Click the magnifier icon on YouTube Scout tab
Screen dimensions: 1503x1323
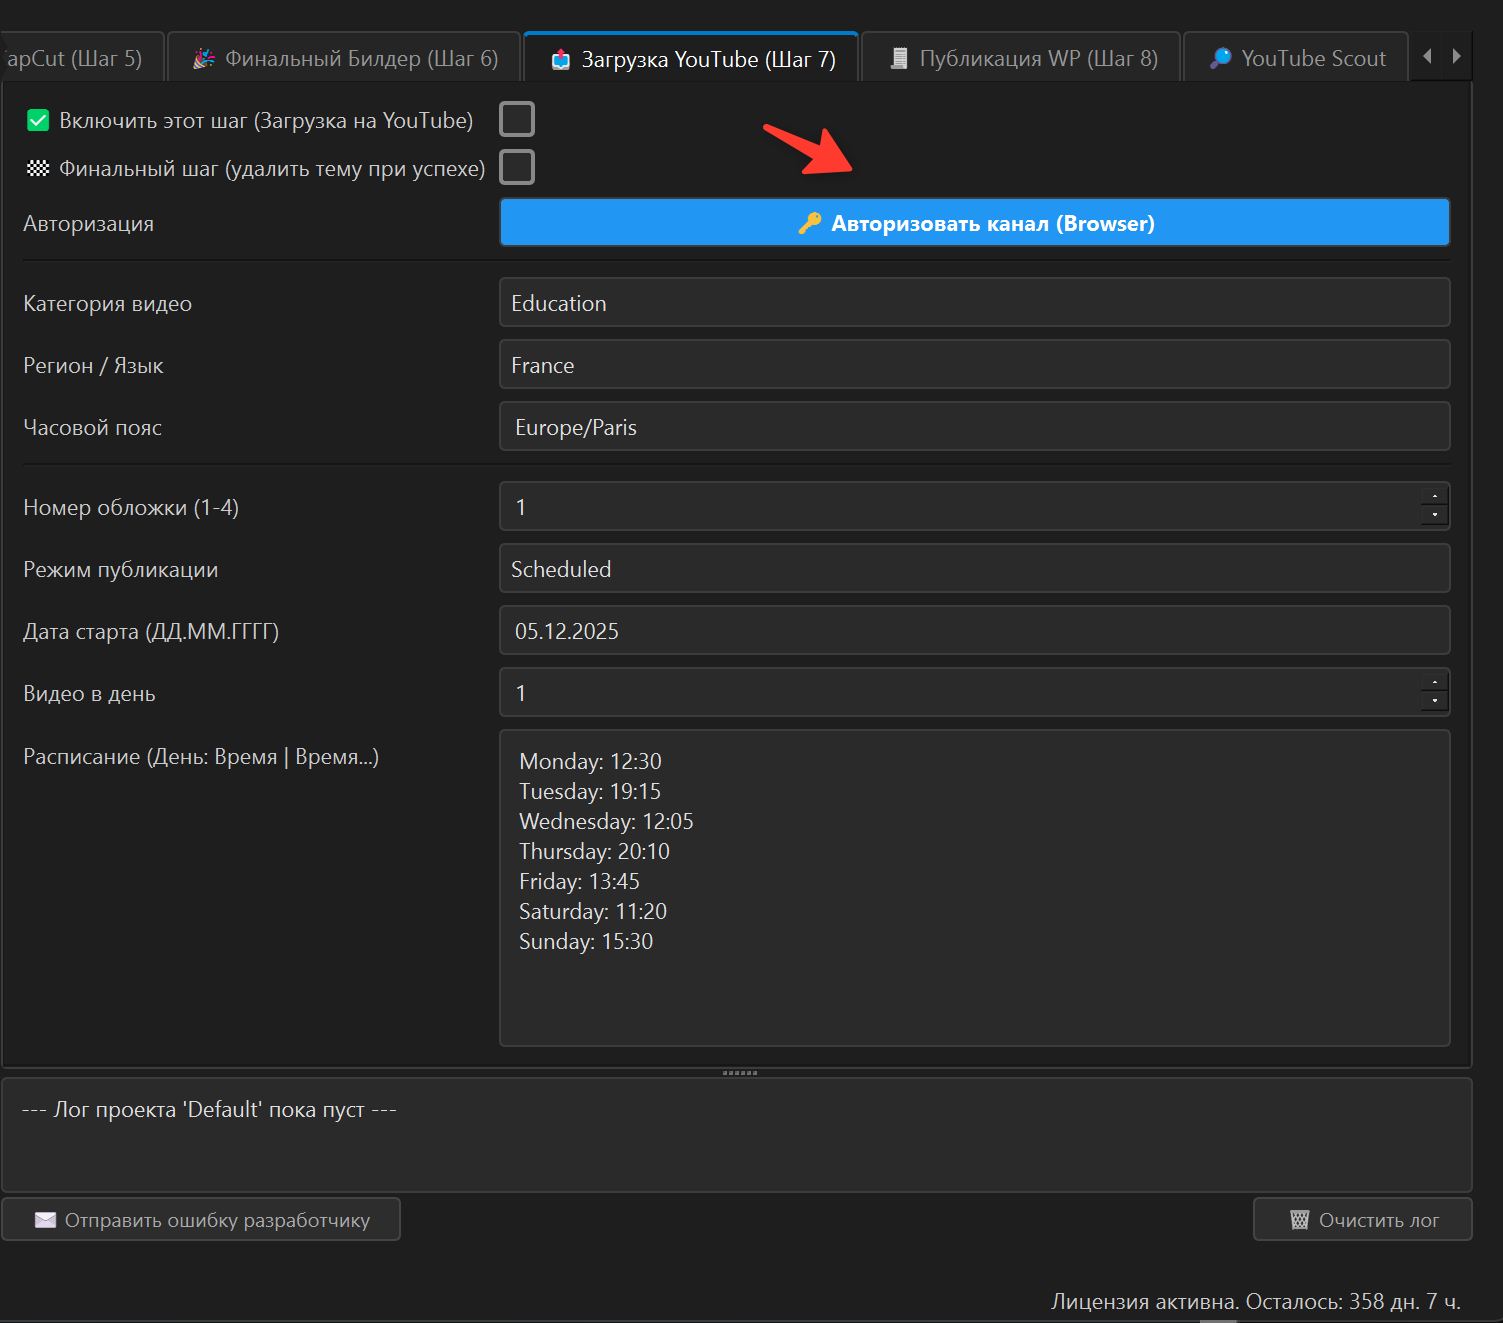click(x=1220, y=59)
